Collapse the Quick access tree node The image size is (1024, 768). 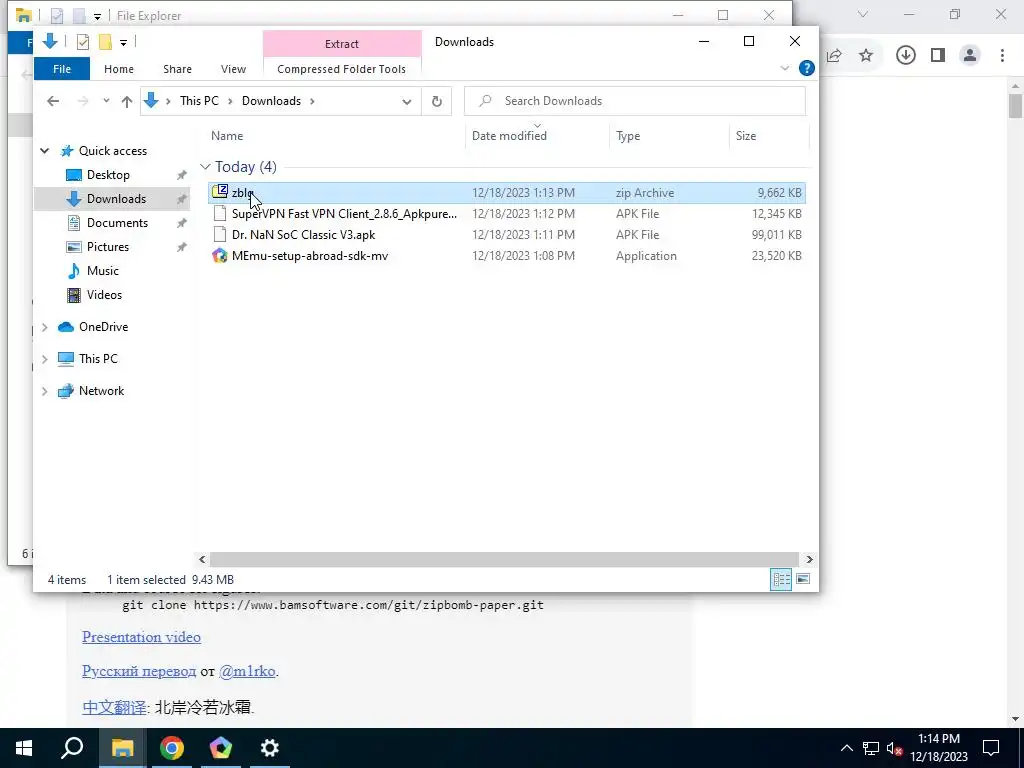click(44, 151)
